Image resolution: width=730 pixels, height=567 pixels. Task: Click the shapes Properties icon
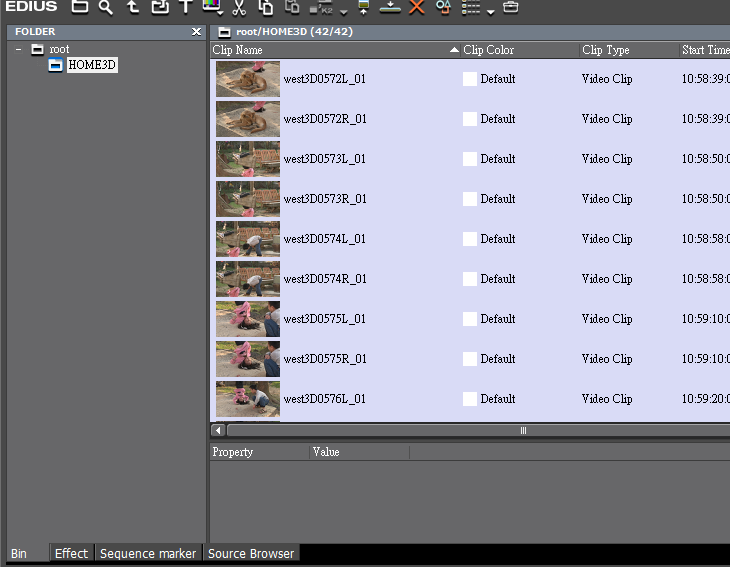tap(443, 7)
